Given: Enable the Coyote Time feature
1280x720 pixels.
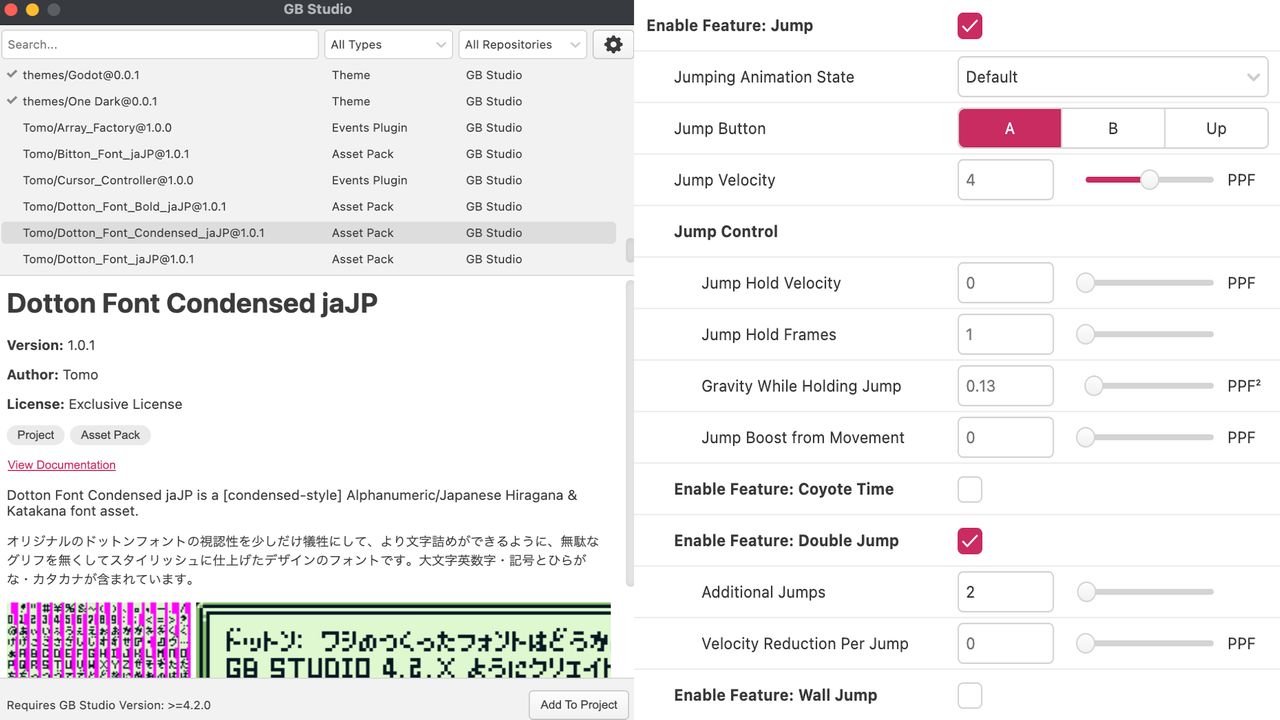Looking at the screenshot, I should click(x=969, y=489).
